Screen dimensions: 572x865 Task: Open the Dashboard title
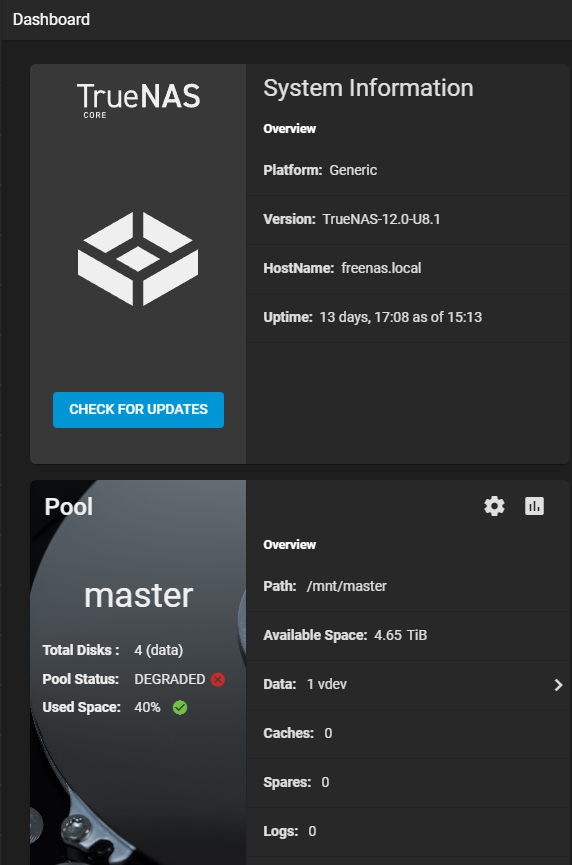pyautogui.click(x=51, y=19)
